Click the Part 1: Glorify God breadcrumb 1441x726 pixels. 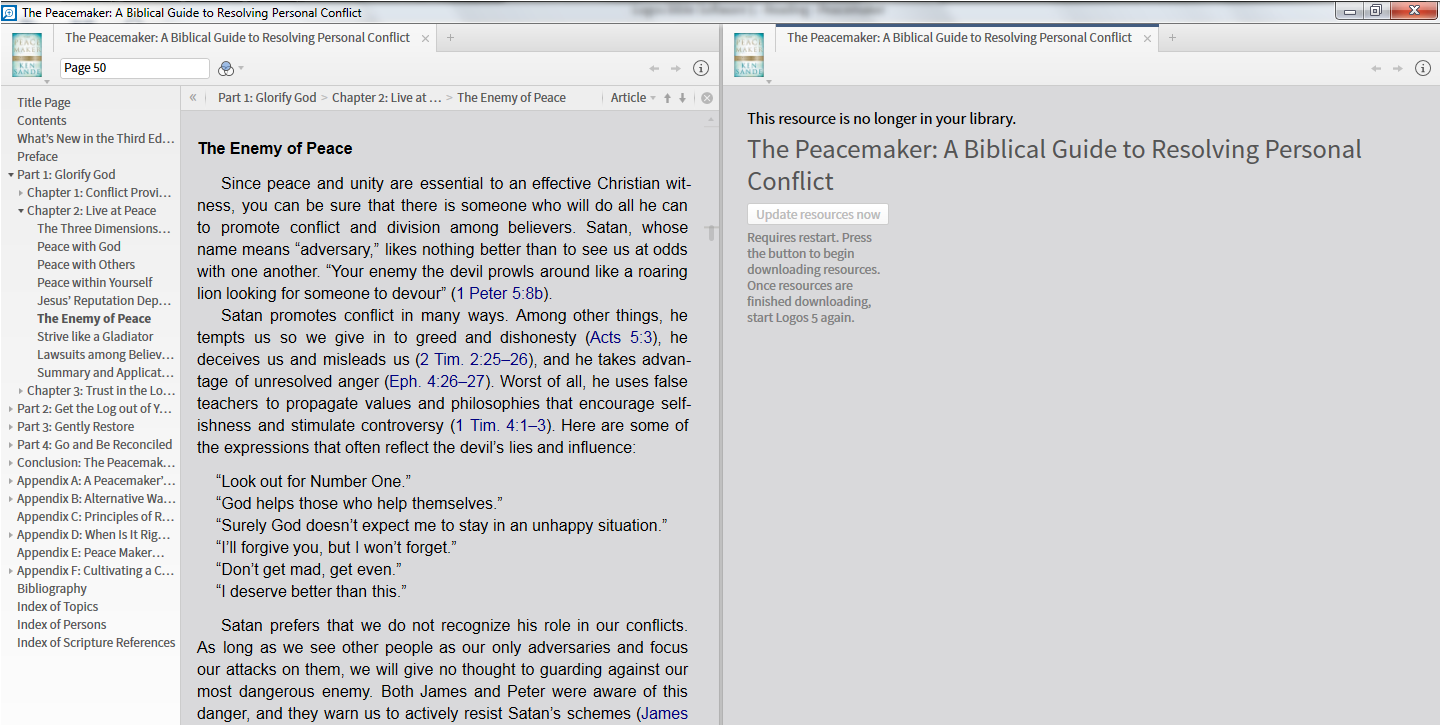267,98
